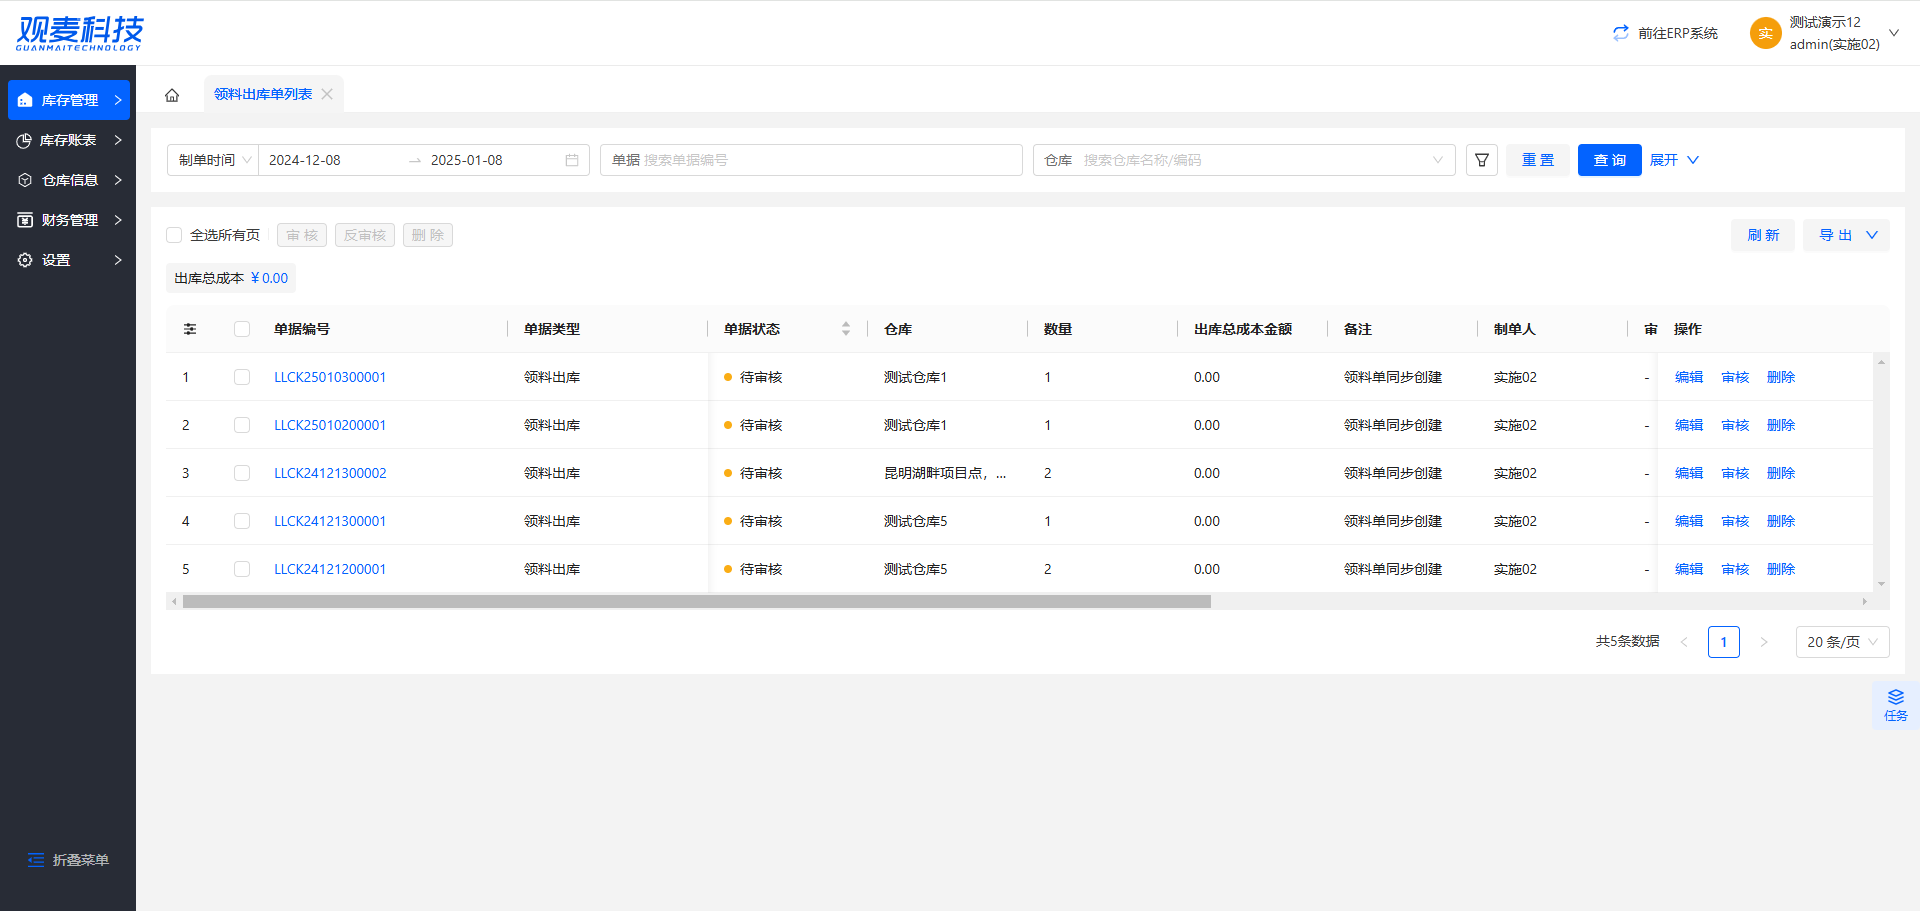The width and height of the screenshot is (1920, 911).
Task: Click the 前往ERP系统 switch icon
Action: click(x=1621, y=33)
